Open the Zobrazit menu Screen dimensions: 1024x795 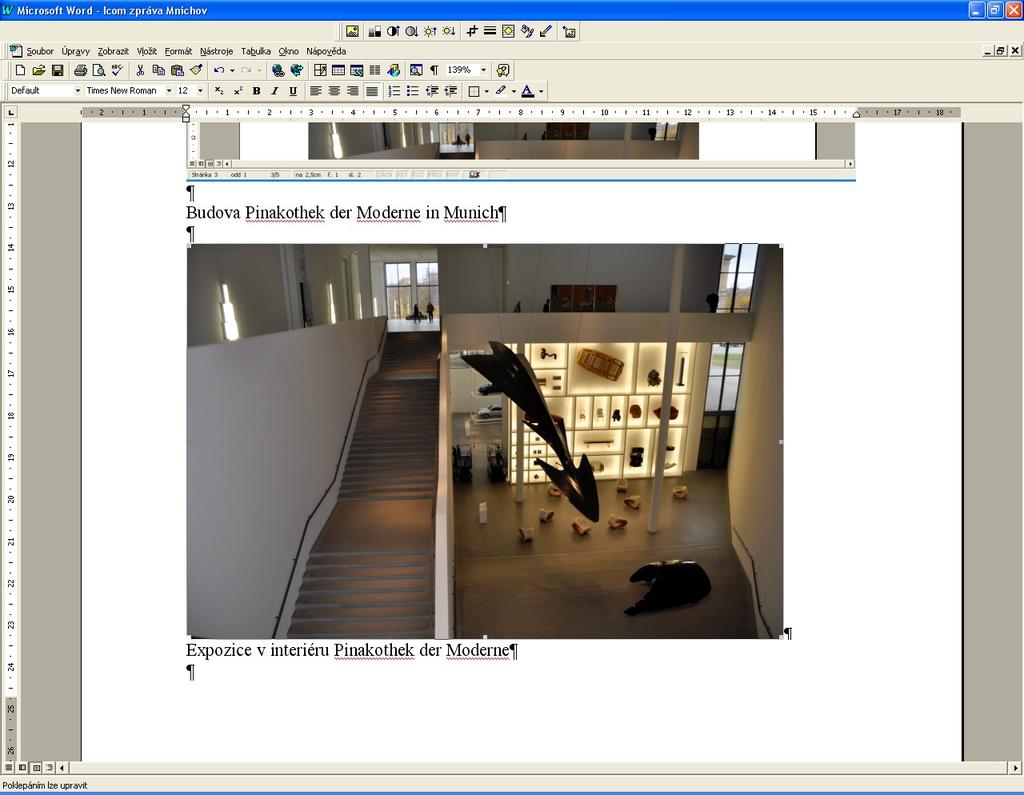coord(113,51)
